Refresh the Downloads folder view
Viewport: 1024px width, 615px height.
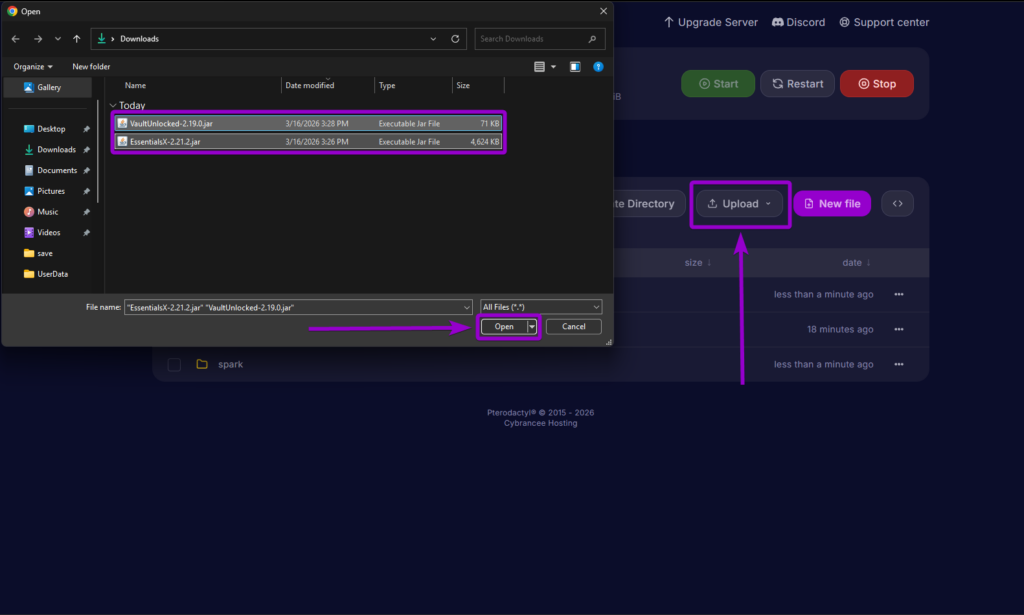pyautogui.click(x=455, y=38)
